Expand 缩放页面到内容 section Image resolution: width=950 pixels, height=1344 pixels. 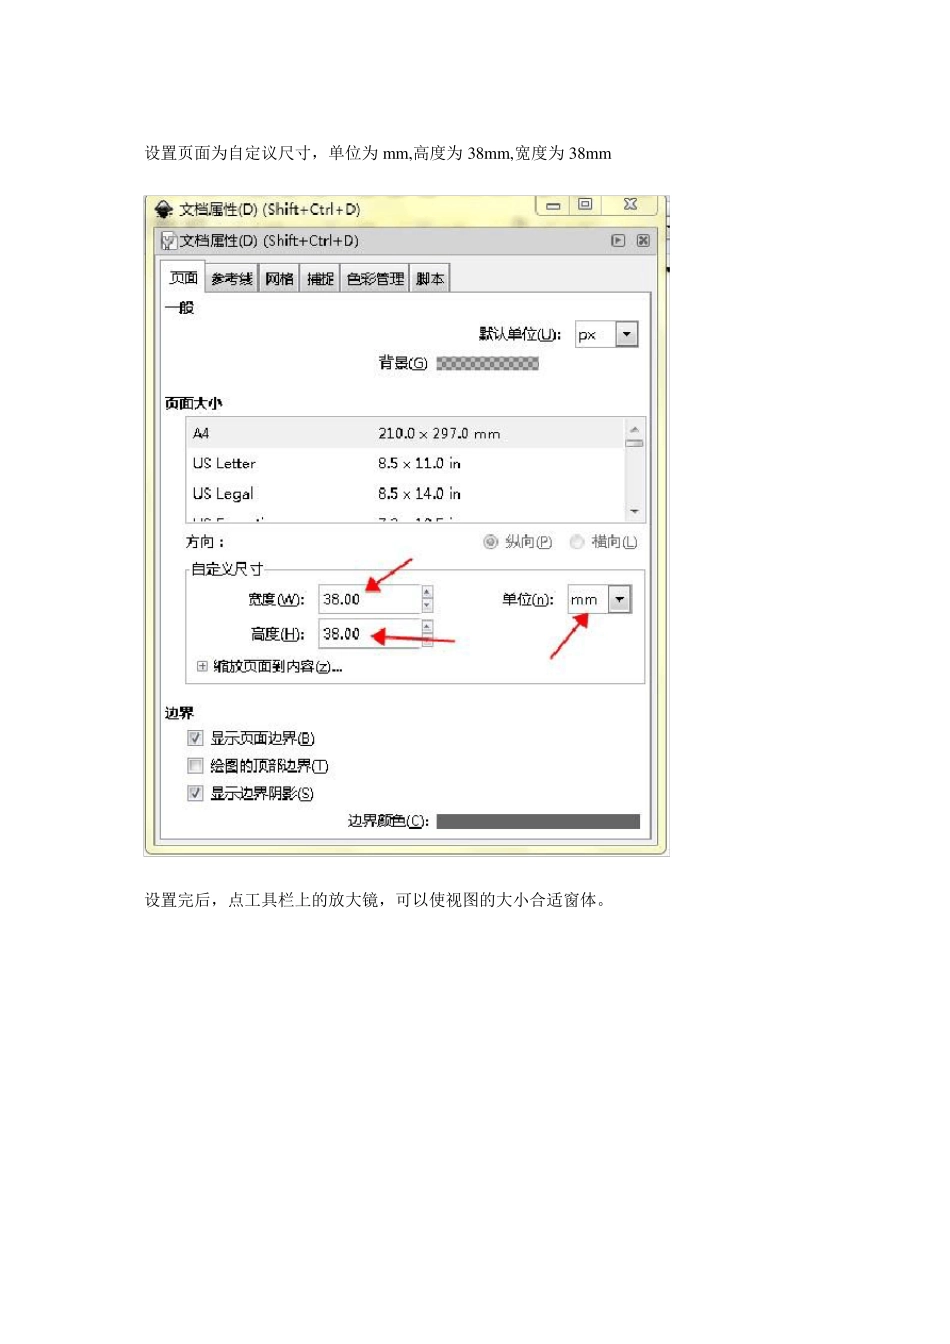point(202,666)
